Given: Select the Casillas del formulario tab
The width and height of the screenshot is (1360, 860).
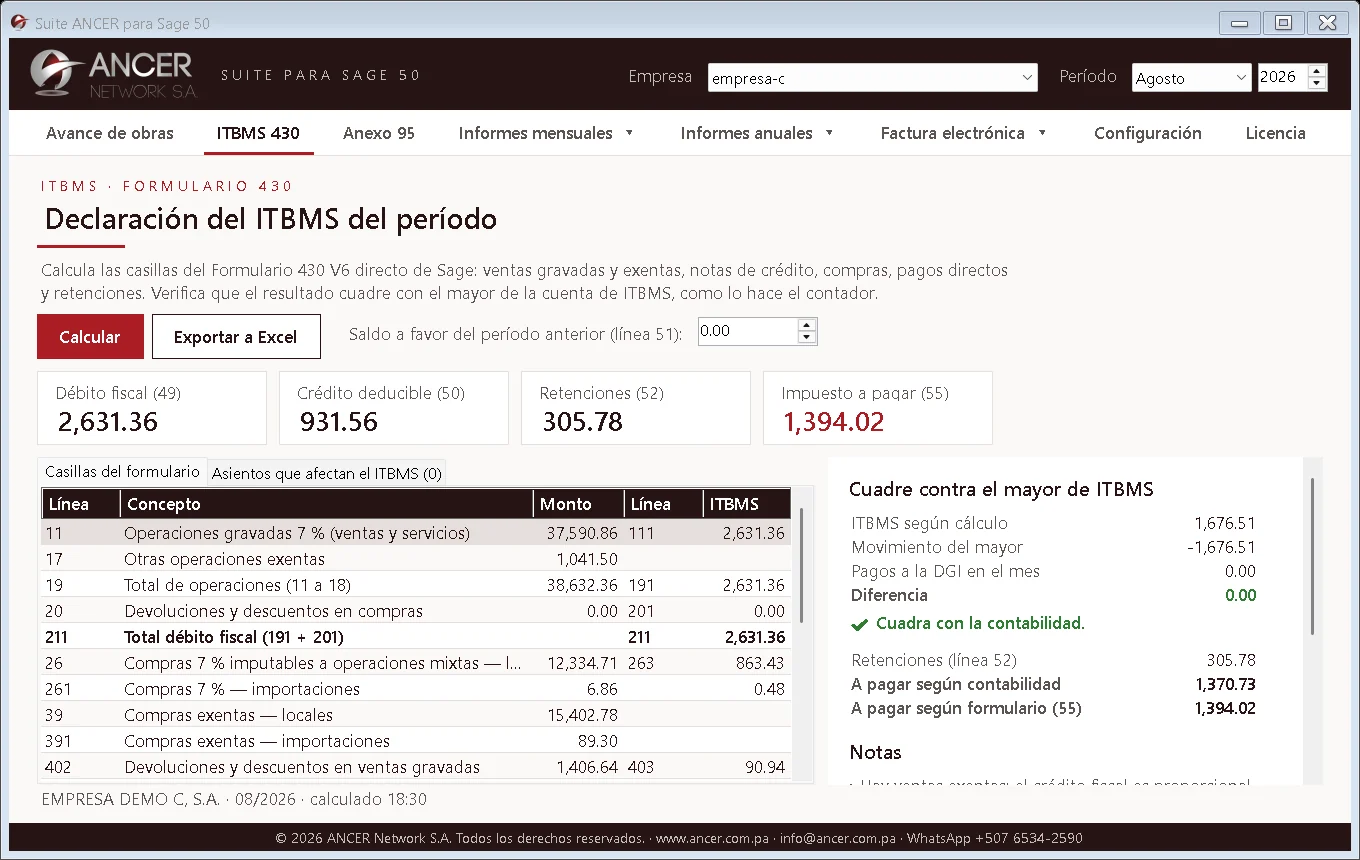Looking at the screenshot, I should [123, 472].
